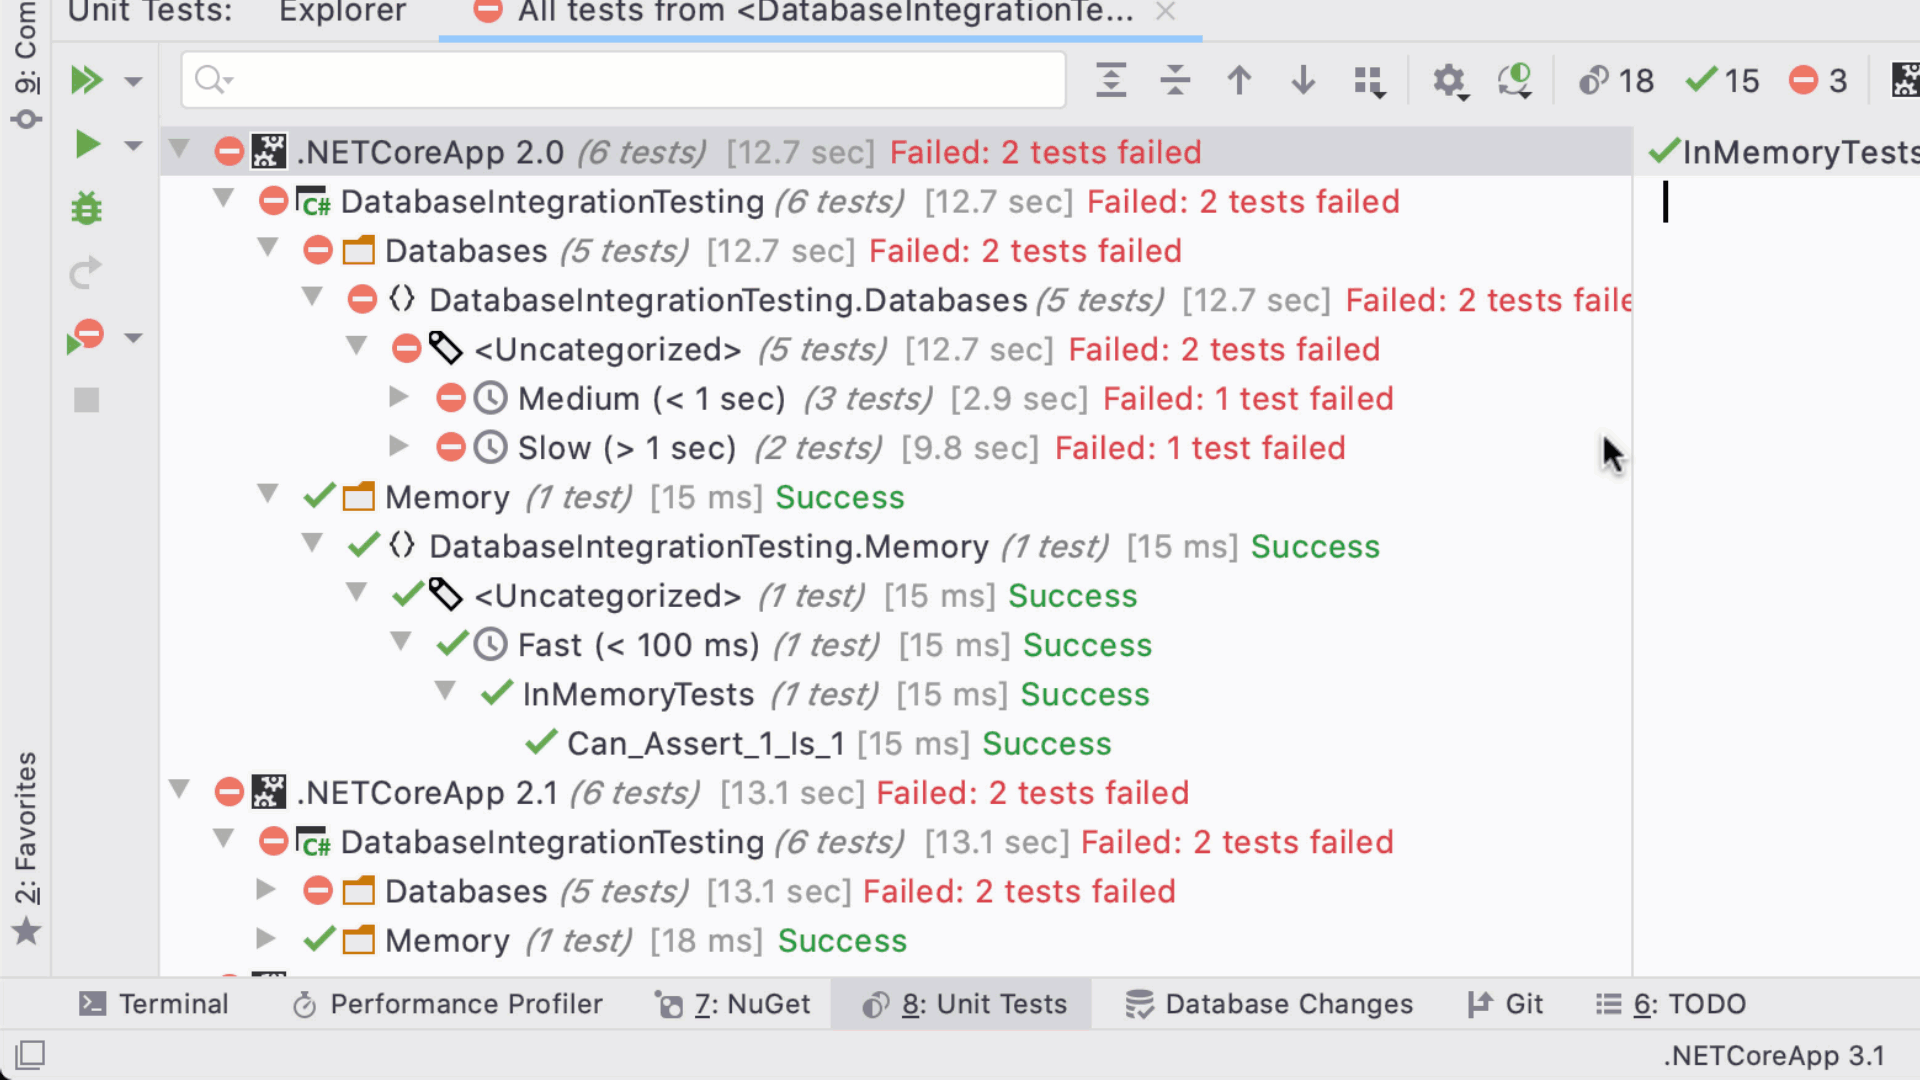1920x1080 pixels.
Task: Collapse all tree nodes toolbar icon
Action: 1175,80
